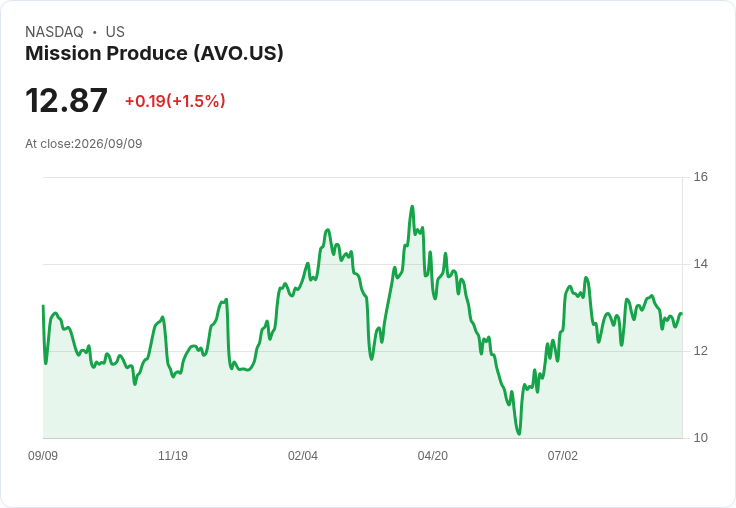Click the Mission Produce (AVO.US) title
Image resolution: width=736 pixels, height=508 pixels.
154,54
